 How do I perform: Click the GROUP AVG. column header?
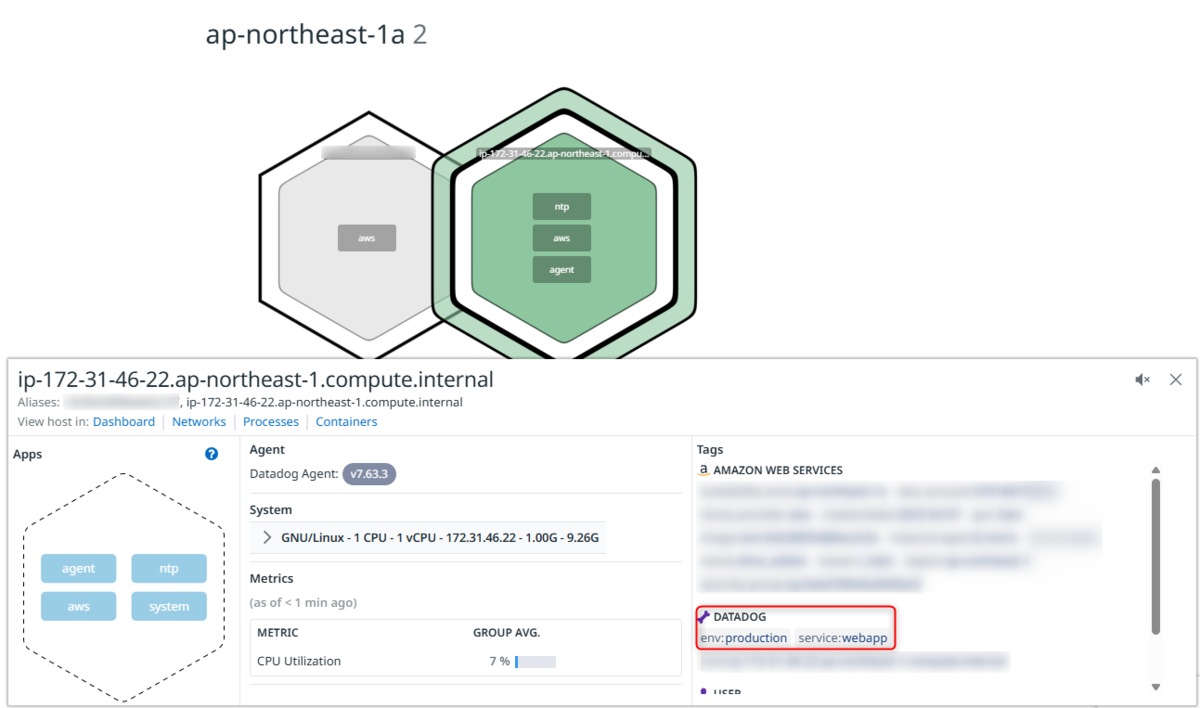[x=506, y=633]
